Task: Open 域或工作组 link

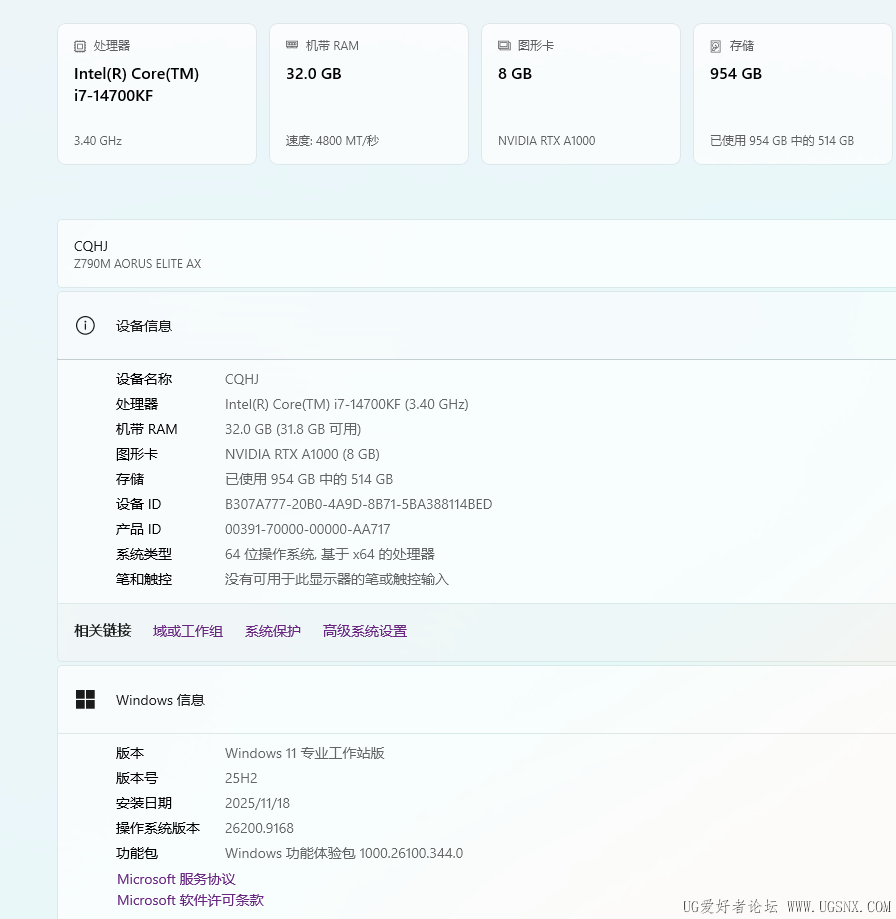Action: pos(188,631)
